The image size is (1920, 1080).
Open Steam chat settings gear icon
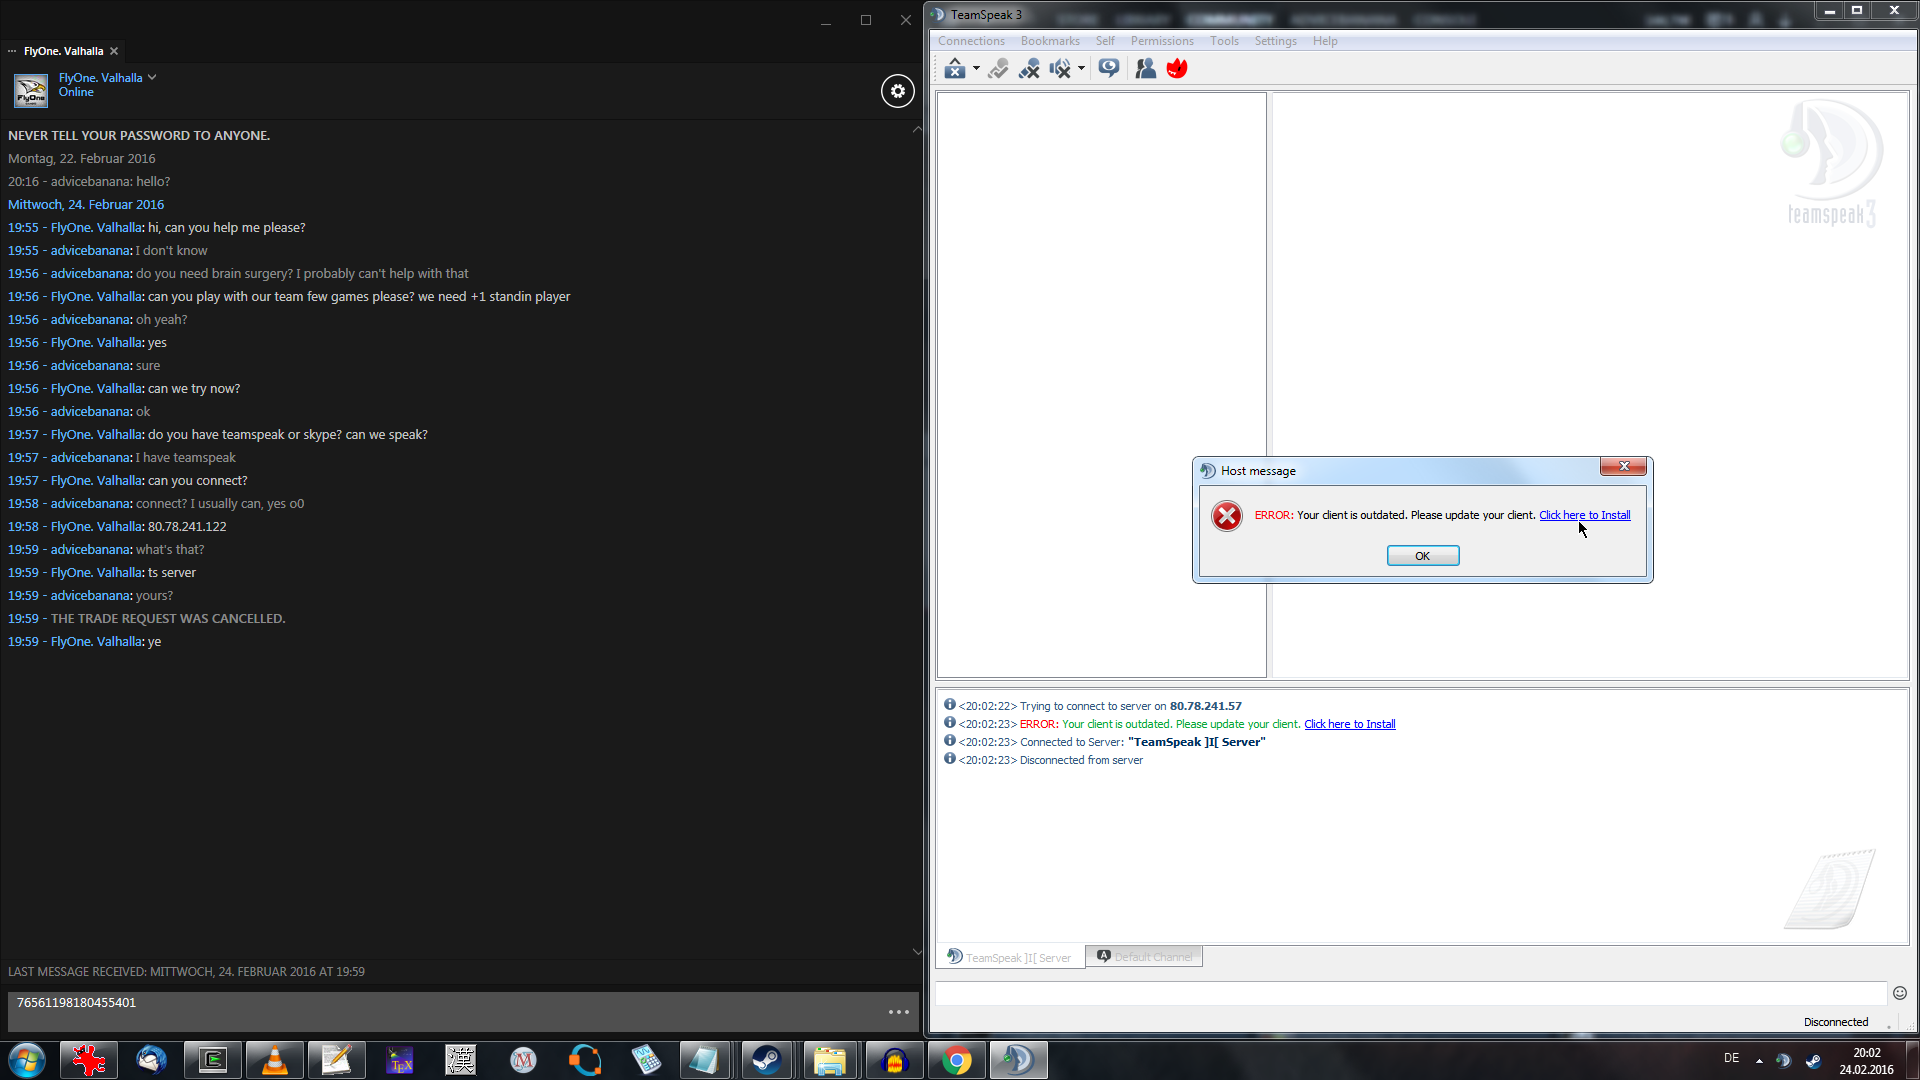tap(897, 91)
